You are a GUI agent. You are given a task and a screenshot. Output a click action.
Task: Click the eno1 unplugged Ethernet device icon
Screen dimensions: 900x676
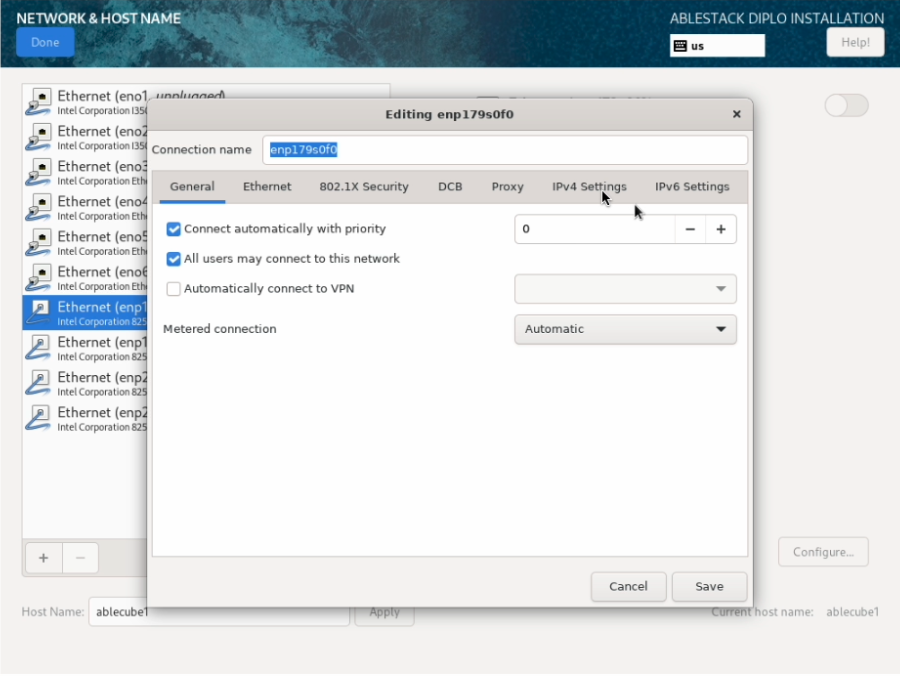[x=38, y=101]
